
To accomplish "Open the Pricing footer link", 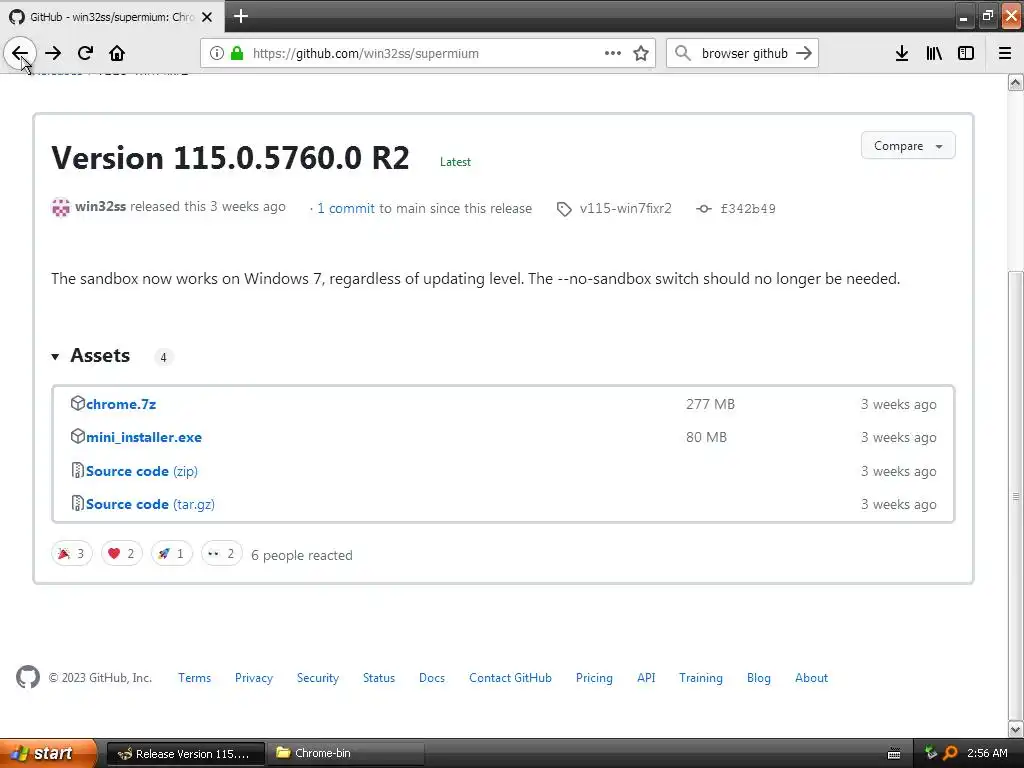I will (594, 678).
